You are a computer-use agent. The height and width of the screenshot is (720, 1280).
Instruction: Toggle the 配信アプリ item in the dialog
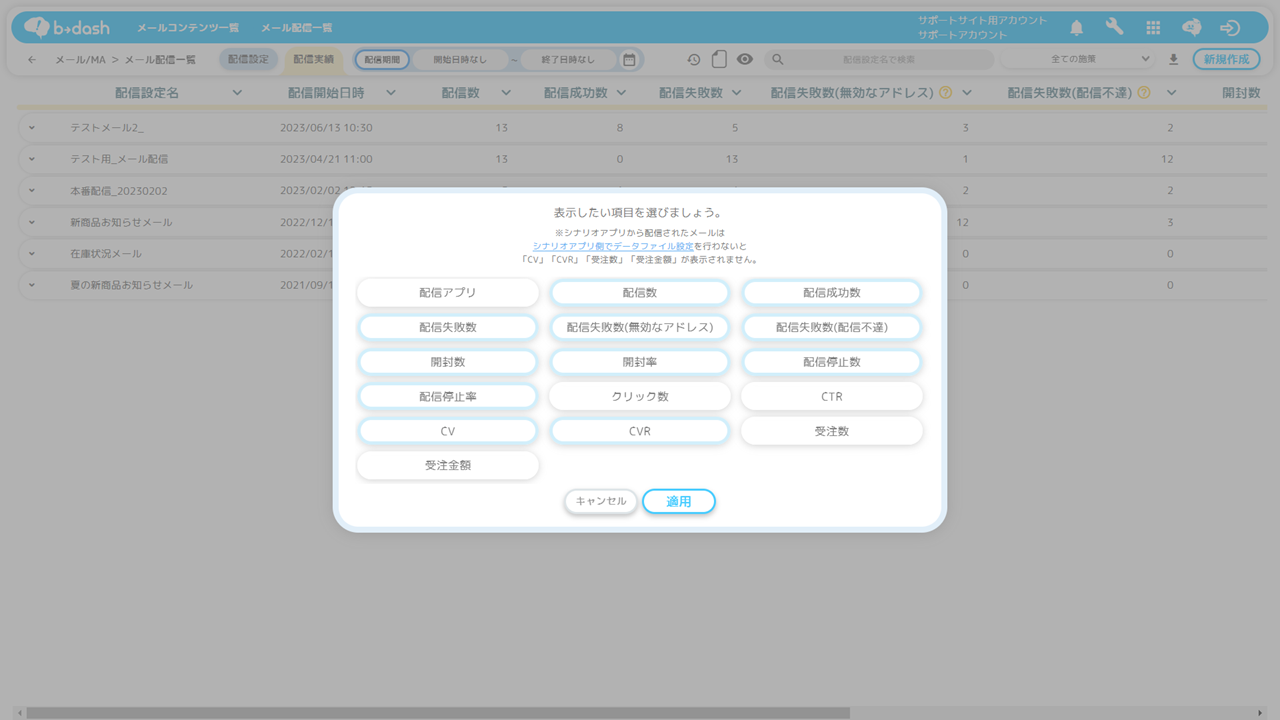pyautogui.click(x=448, y=293)
